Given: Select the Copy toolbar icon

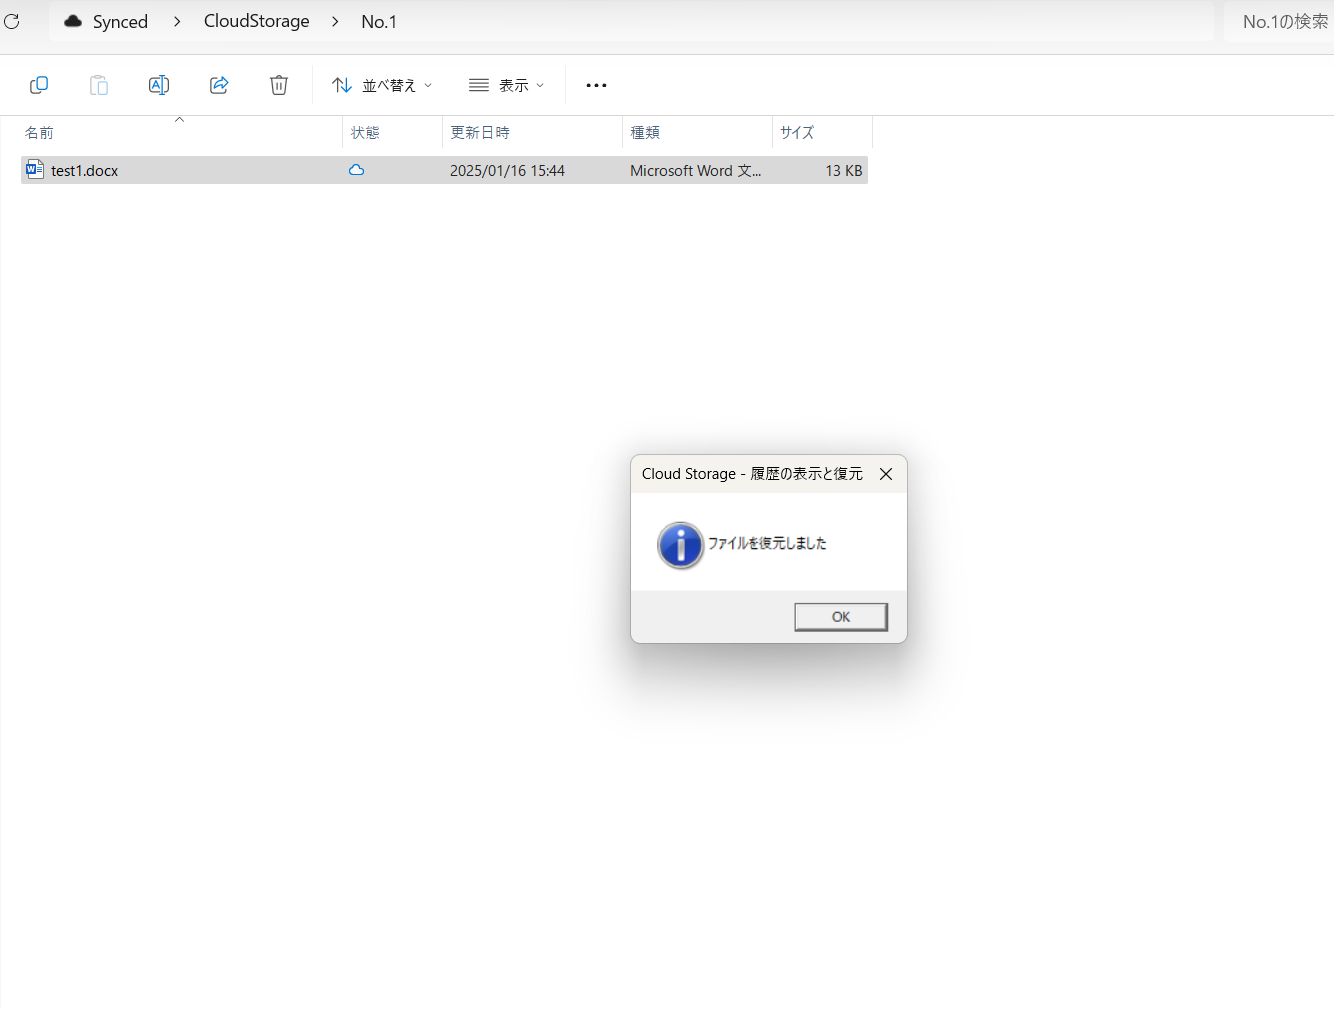Looking at the screenshot, I should point(39,85).
